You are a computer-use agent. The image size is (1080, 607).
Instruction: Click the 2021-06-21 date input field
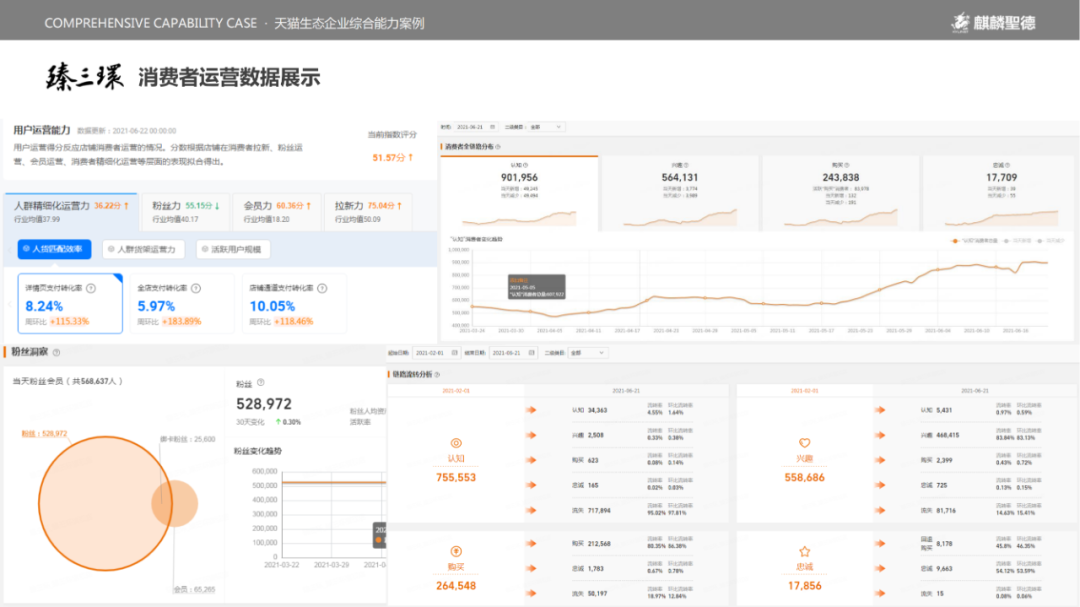coord(477,127)
